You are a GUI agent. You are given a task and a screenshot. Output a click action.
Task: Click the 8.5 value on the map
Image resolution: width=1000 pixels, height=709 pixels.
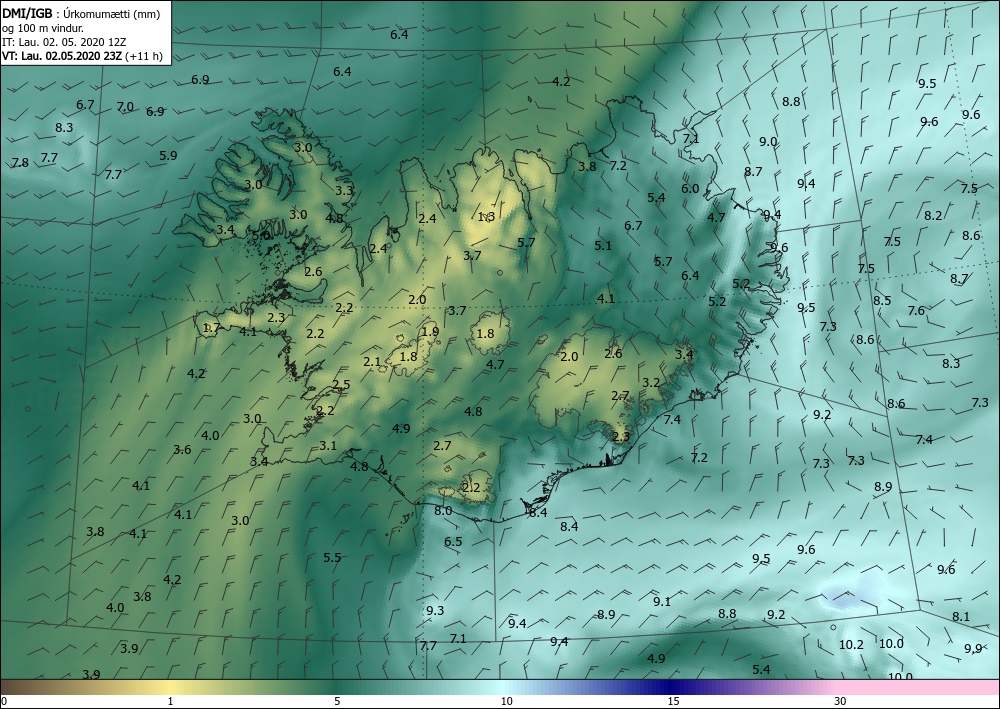click(x=882, y=300)
